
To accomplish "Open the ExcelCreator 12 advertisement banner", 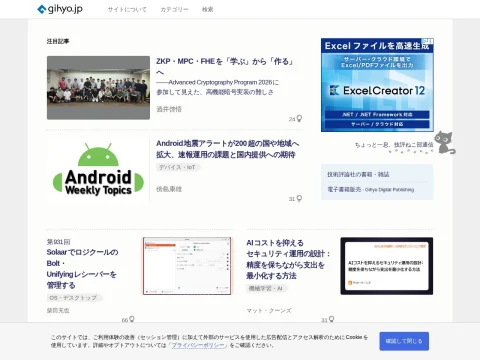I will click(x=377, y=85).
